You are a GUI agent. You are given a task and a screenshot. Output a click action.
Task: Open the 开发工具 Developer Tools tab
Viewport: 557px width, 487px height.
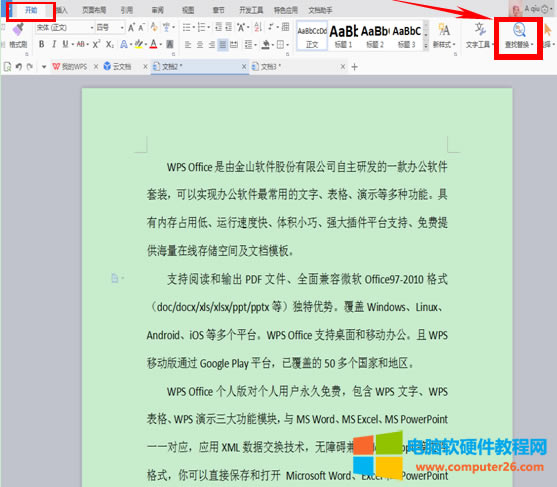tap(251, 10)
